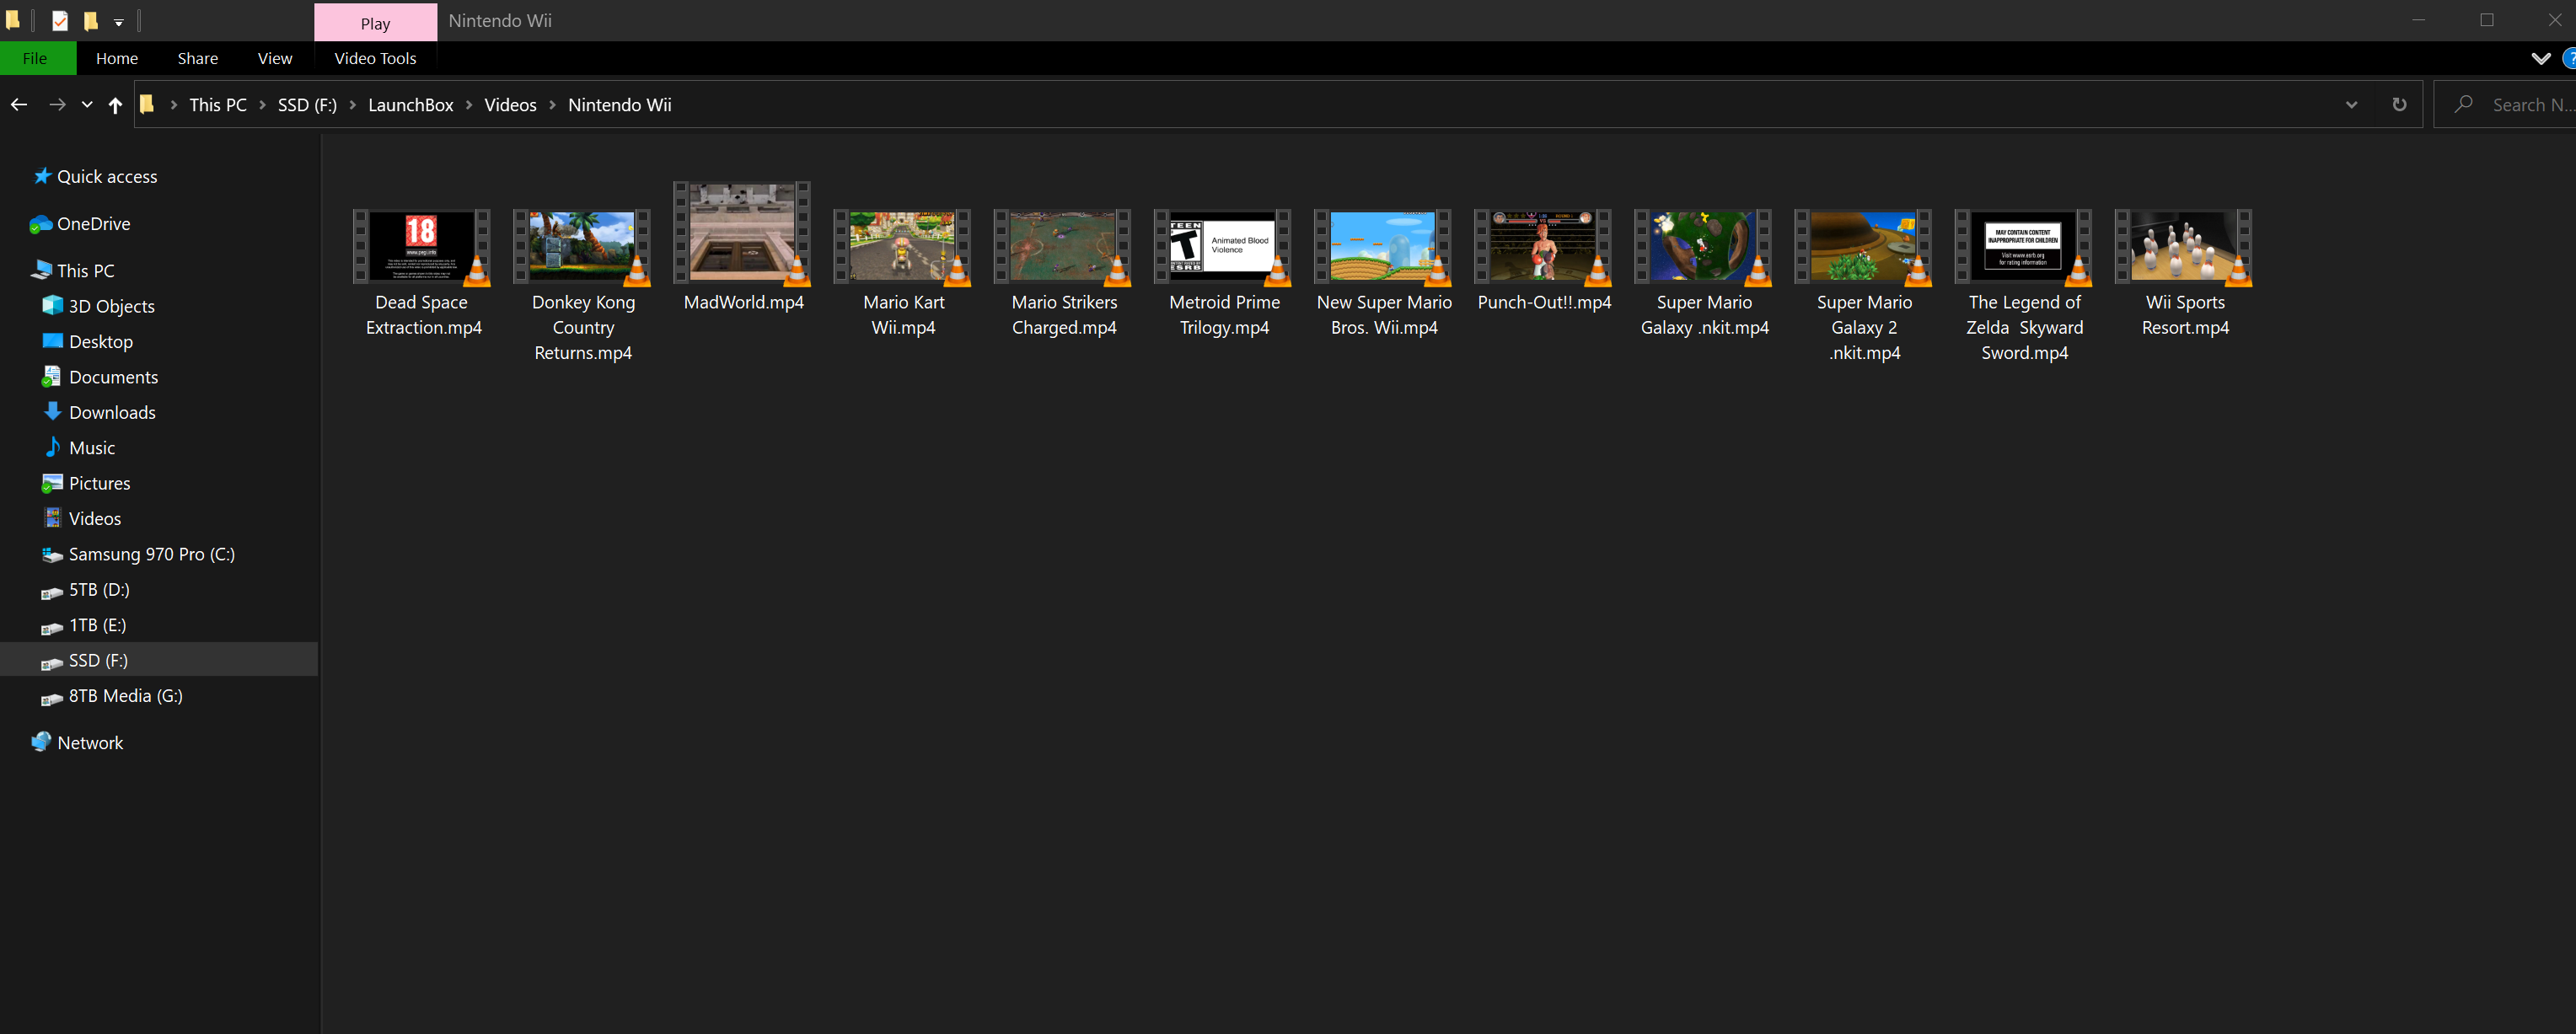Viewport: 2576px width, 1034px height.
Task: Open the address bar history dropdown
Action: coord(2351,105)
